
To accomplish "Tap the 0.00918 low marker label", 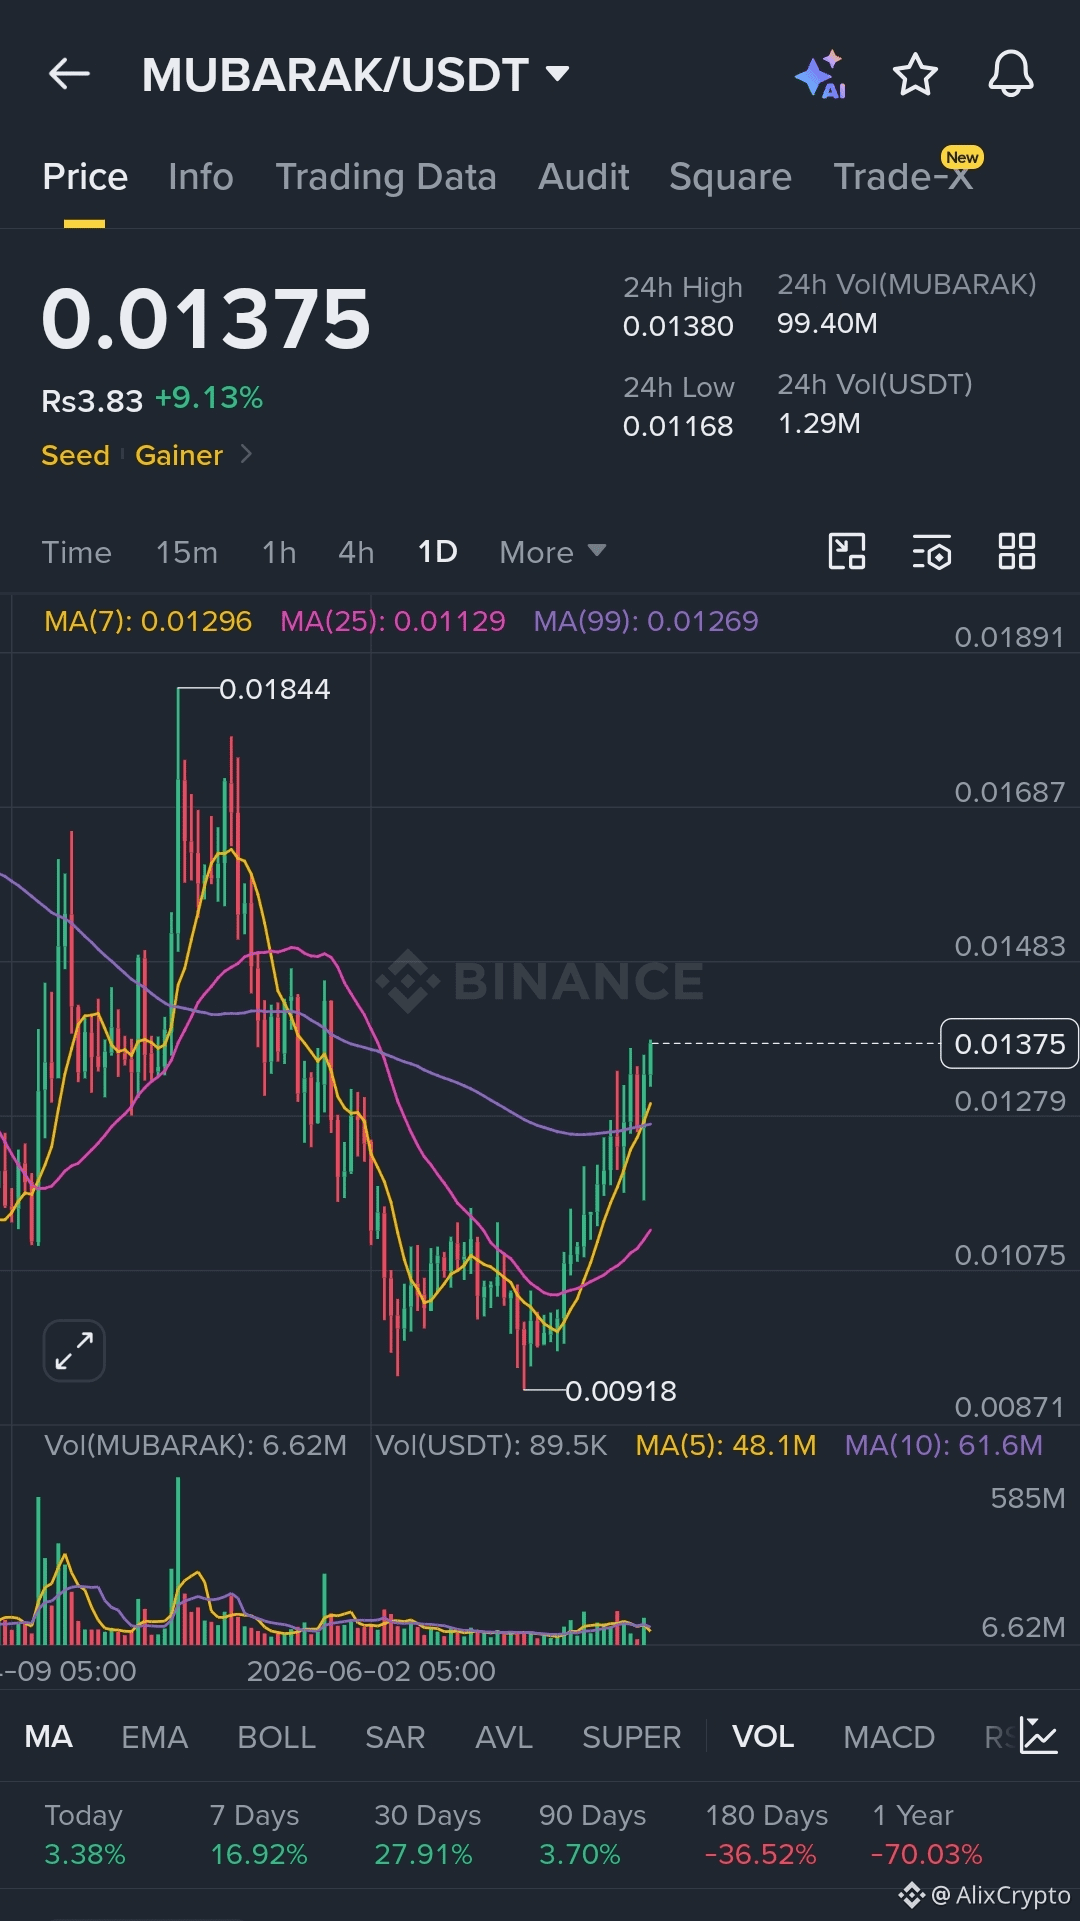I will pyautogui.click(x=621, y=1391).
